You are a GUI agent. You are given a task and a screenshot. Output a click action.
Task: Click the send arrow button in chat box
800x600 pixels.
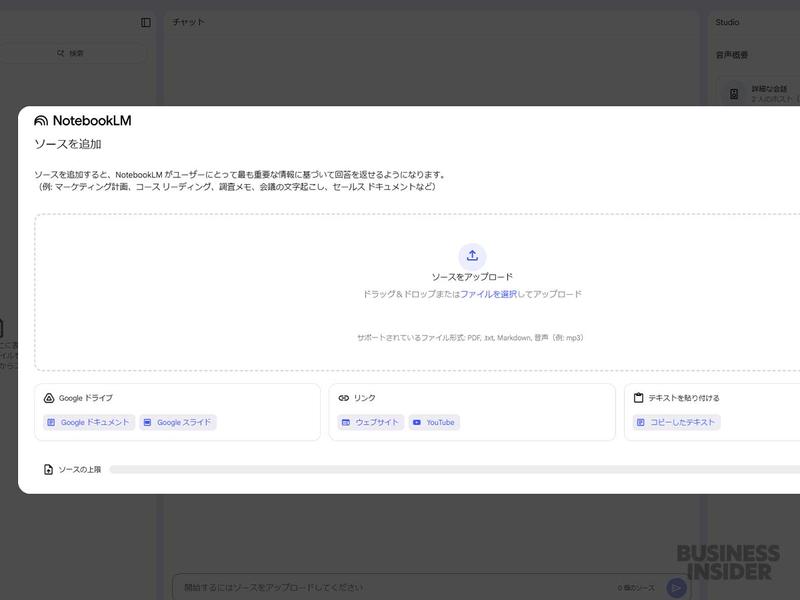[x=677, y=588]
